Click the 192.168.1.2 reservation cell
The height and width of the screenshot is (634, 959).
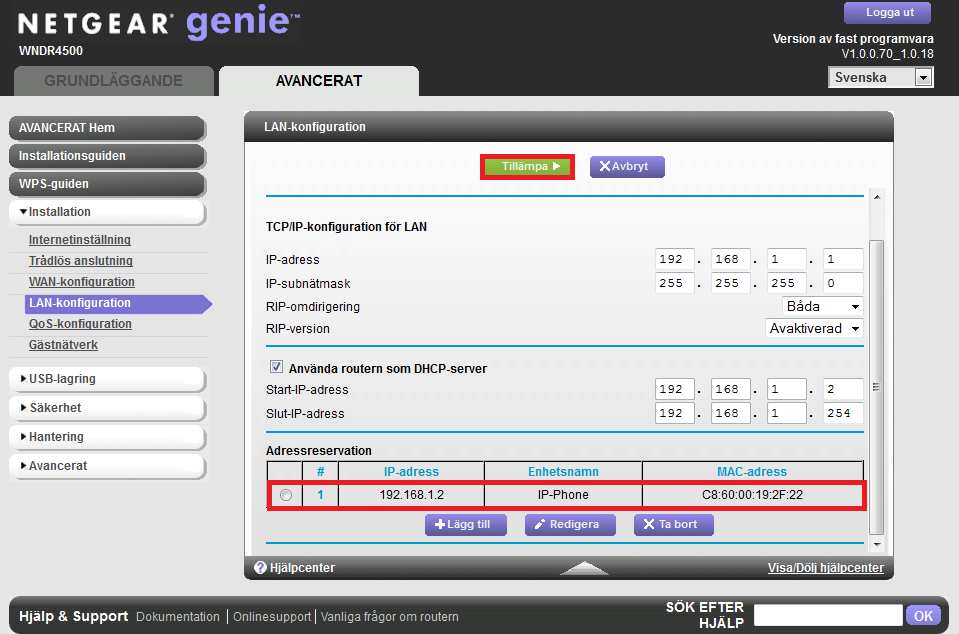click(x=411, y=495)
